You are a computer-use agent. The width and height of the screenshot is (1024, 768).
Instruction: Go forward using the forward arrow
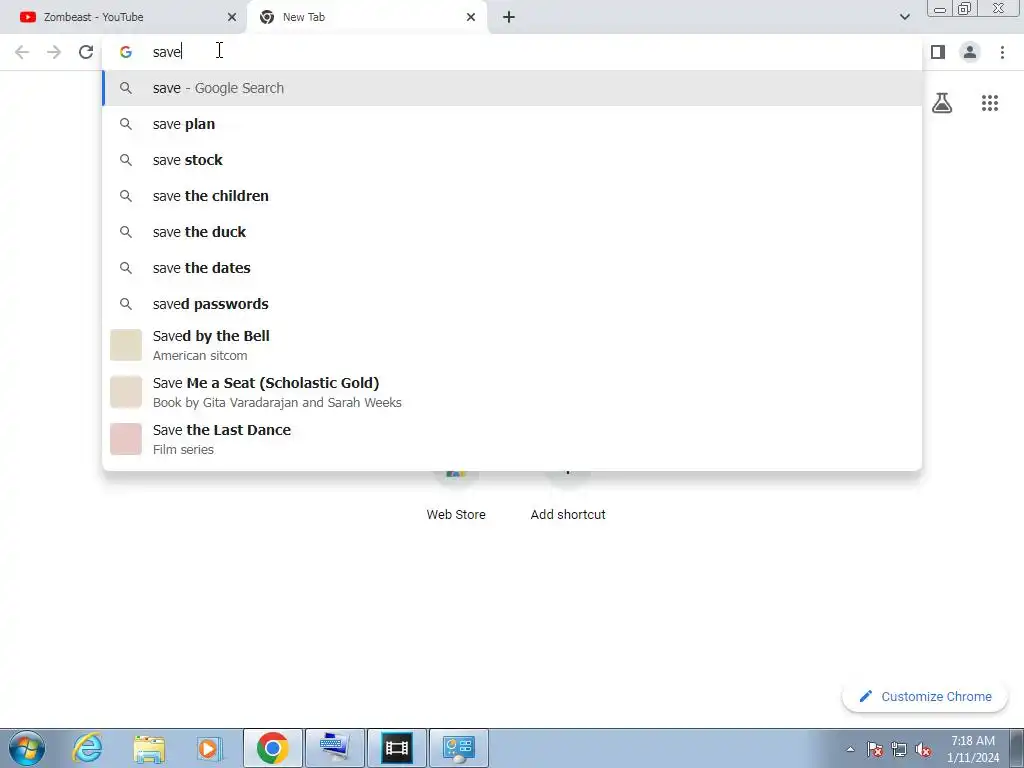[x=54, y=52]
